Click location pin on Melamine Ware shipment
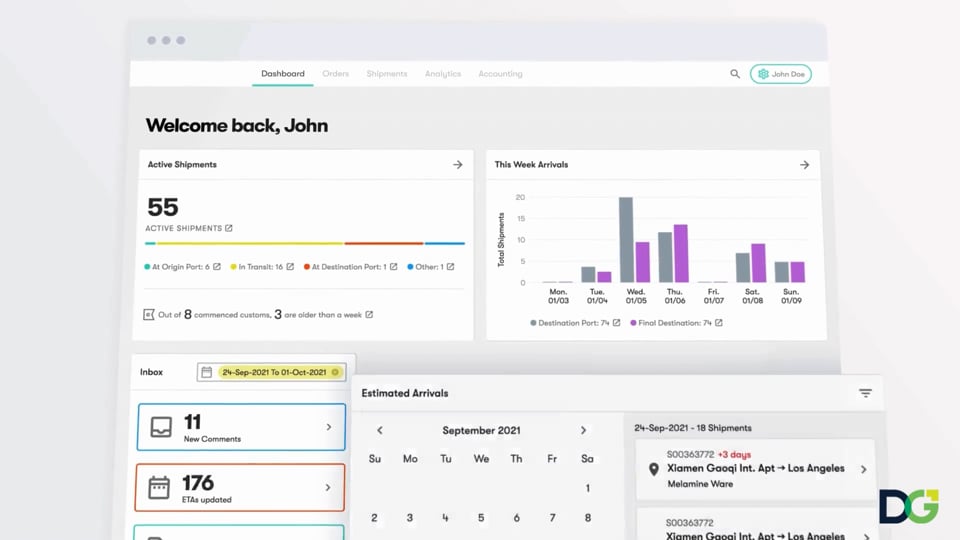Screen dimensions: 960x540 click(x=654, y=469)
